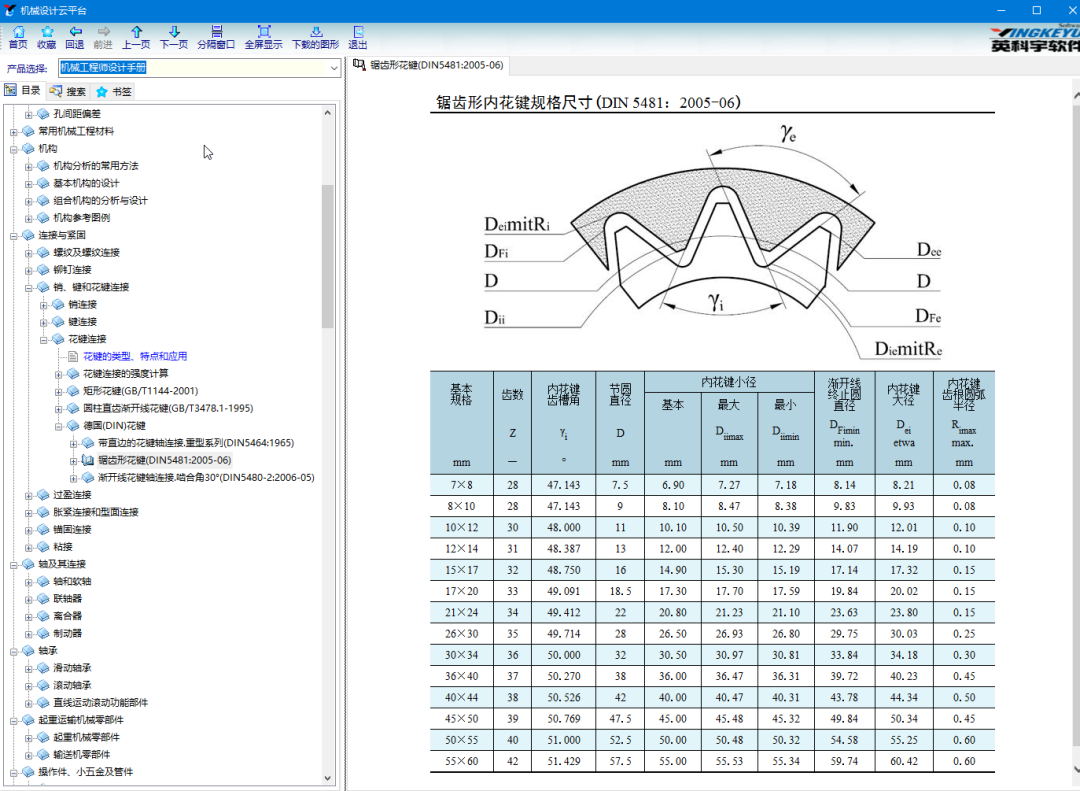This screenshot has height=791, width=1080.
Task: Open 下载的图形 downloaded graphics
Action: coord(315,37)
